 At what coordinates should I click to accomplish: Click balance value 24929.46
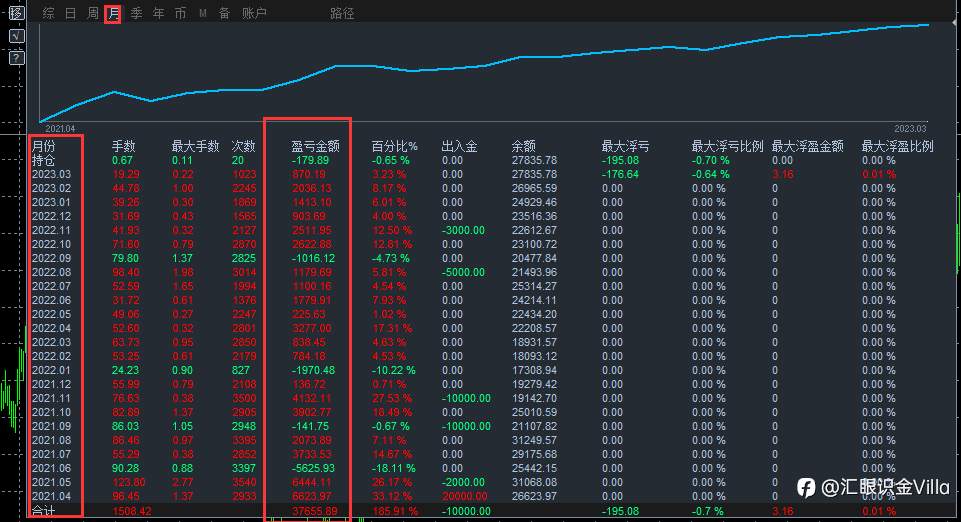534,202
